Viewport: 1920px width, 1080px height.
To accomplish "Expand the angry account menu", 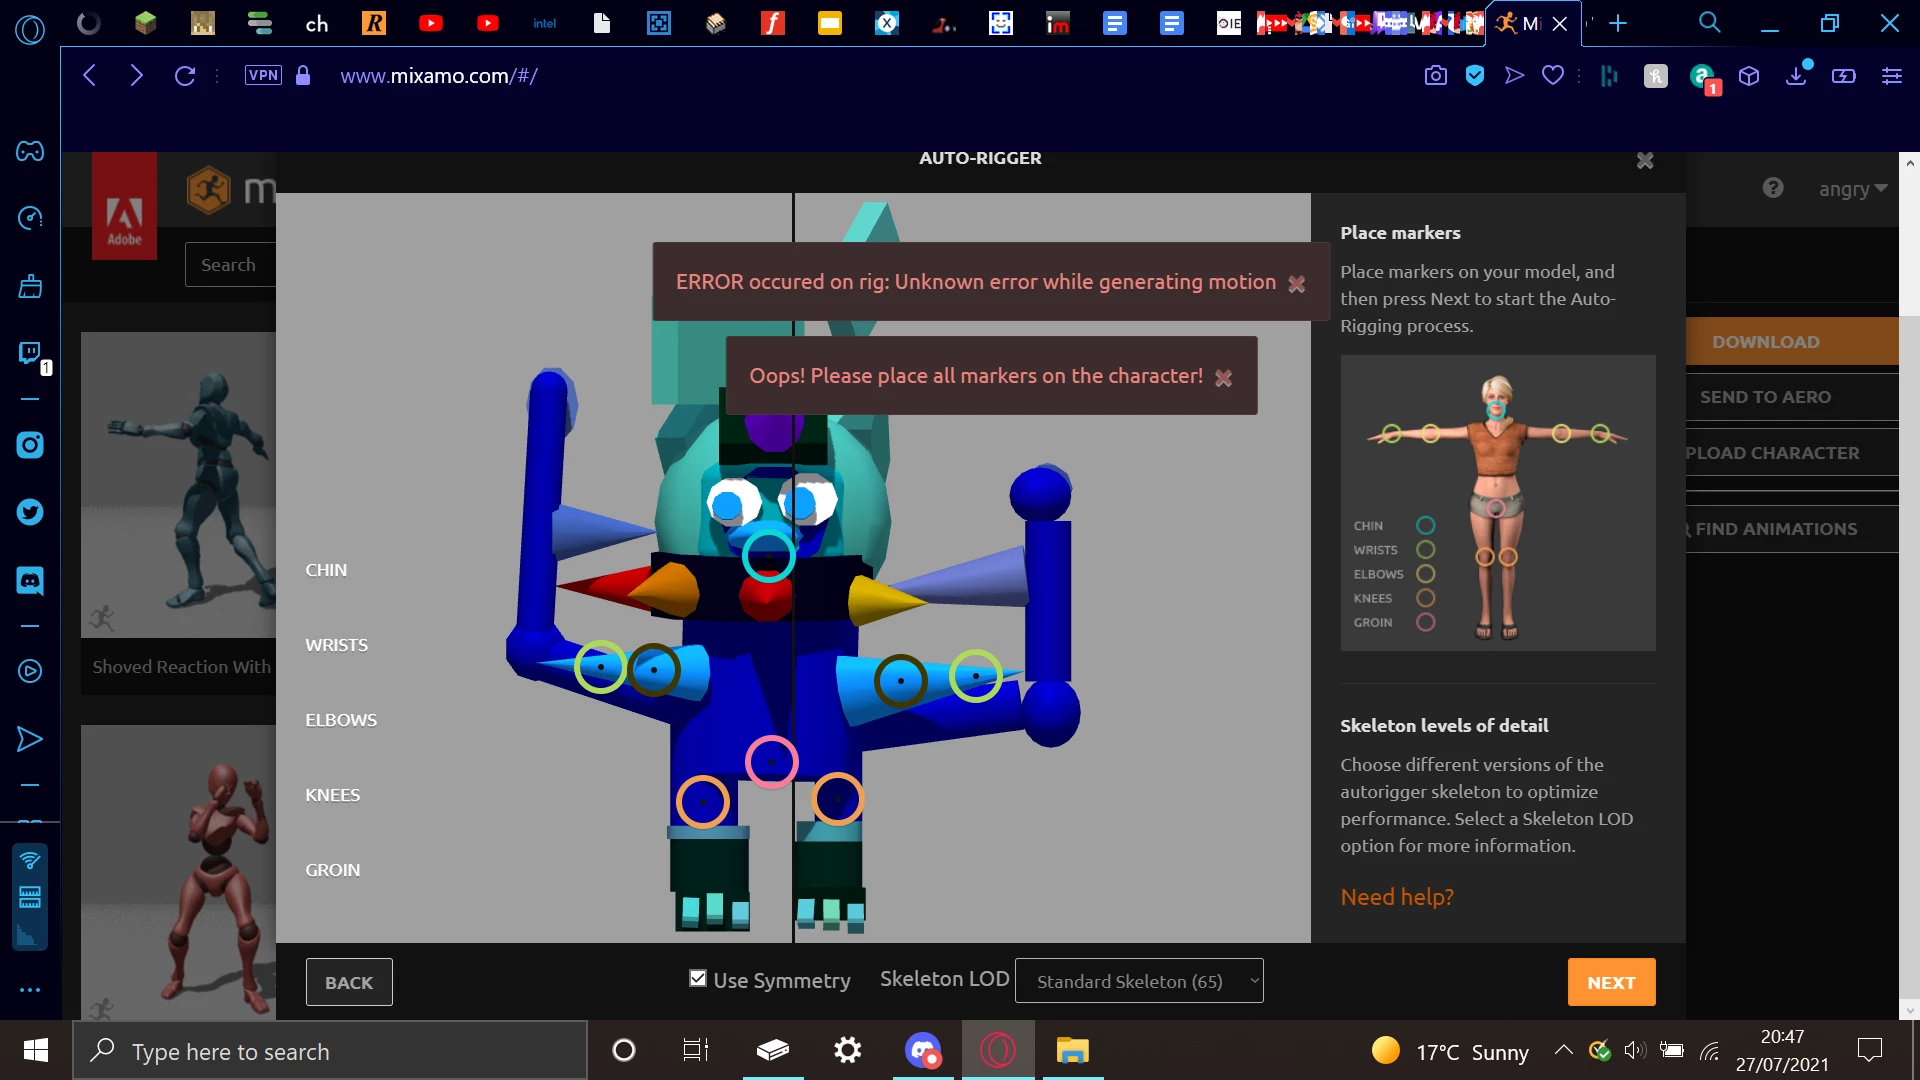I will pyautogui.click(x=1852, y=189).
